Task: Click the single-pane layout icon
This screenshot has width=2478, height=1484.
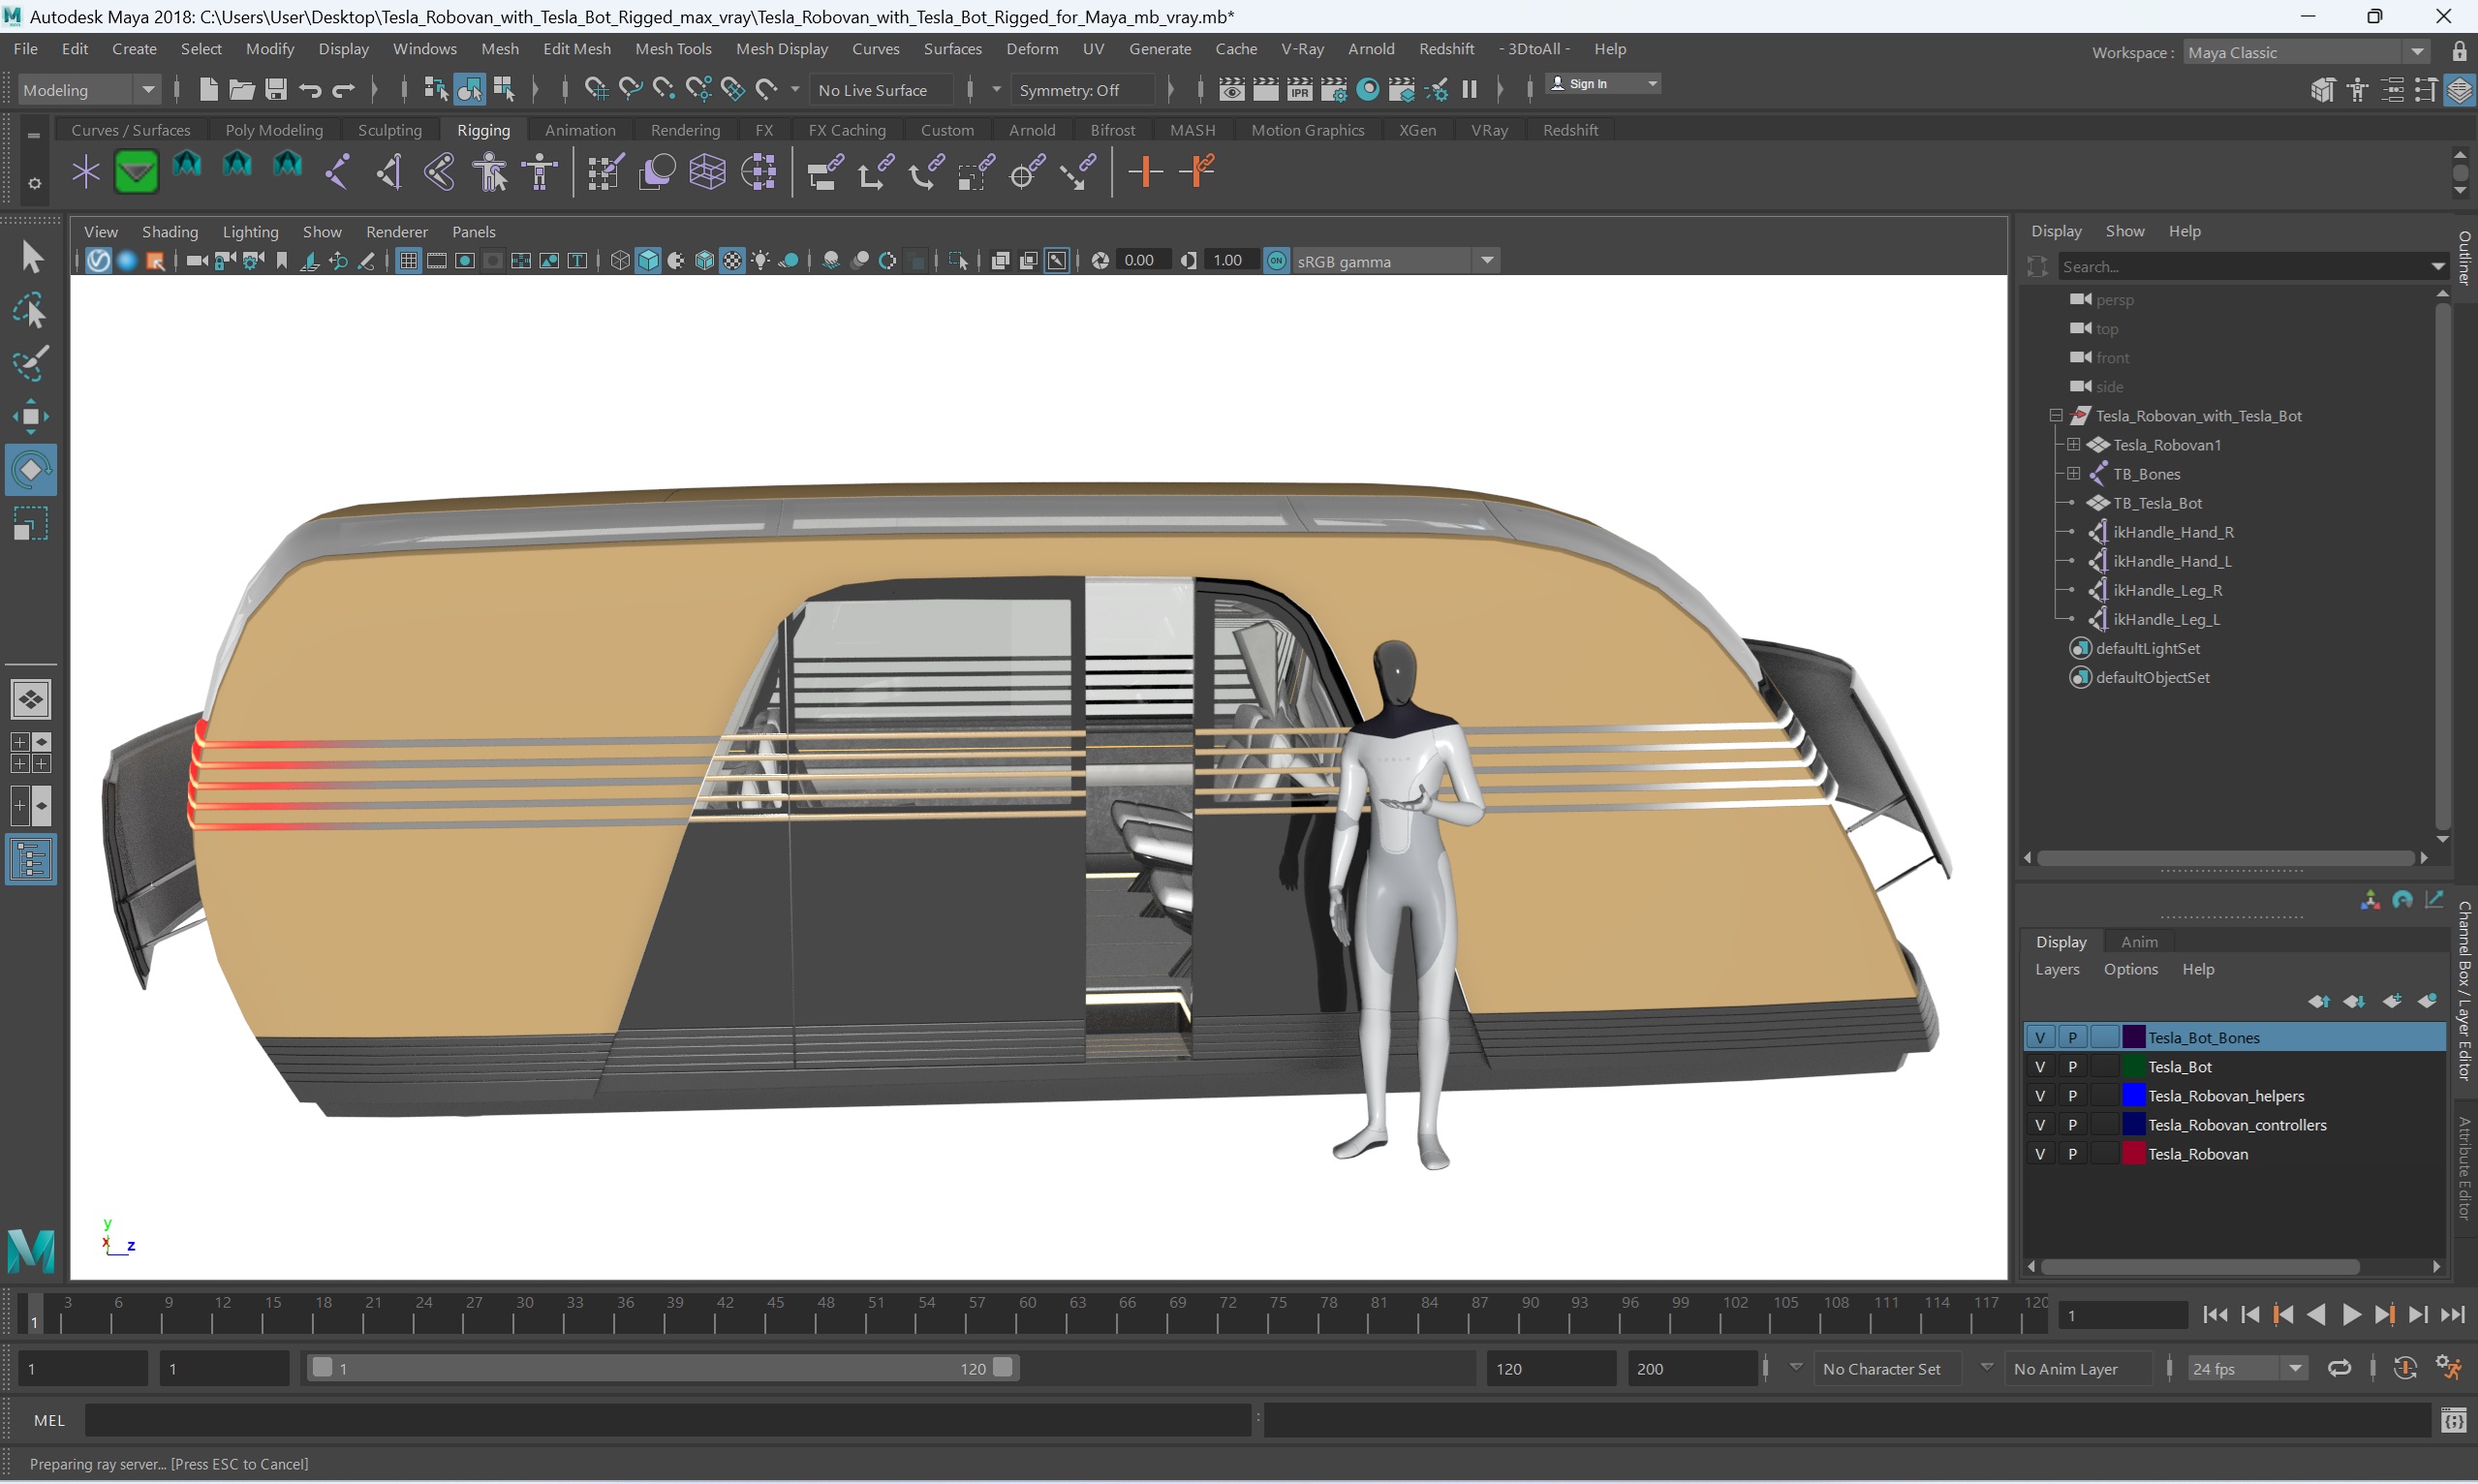Action: (x=31, y=699)
